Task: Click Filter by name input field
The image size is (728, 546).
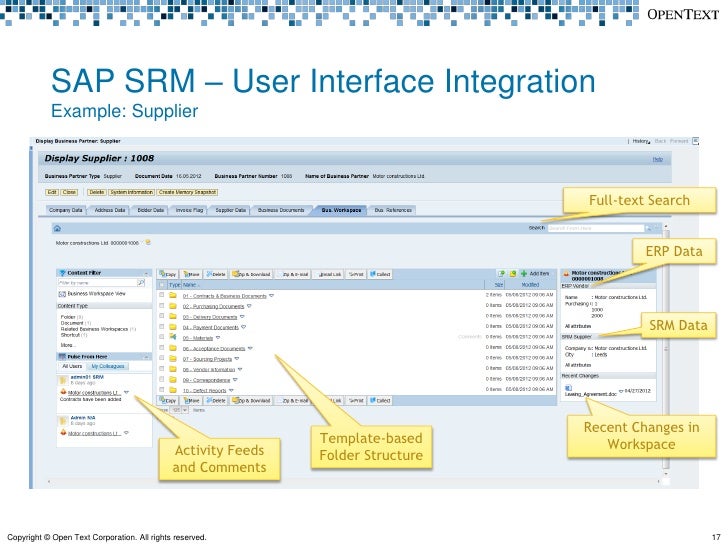Action: pyautogui.click(x=98, y=282)
